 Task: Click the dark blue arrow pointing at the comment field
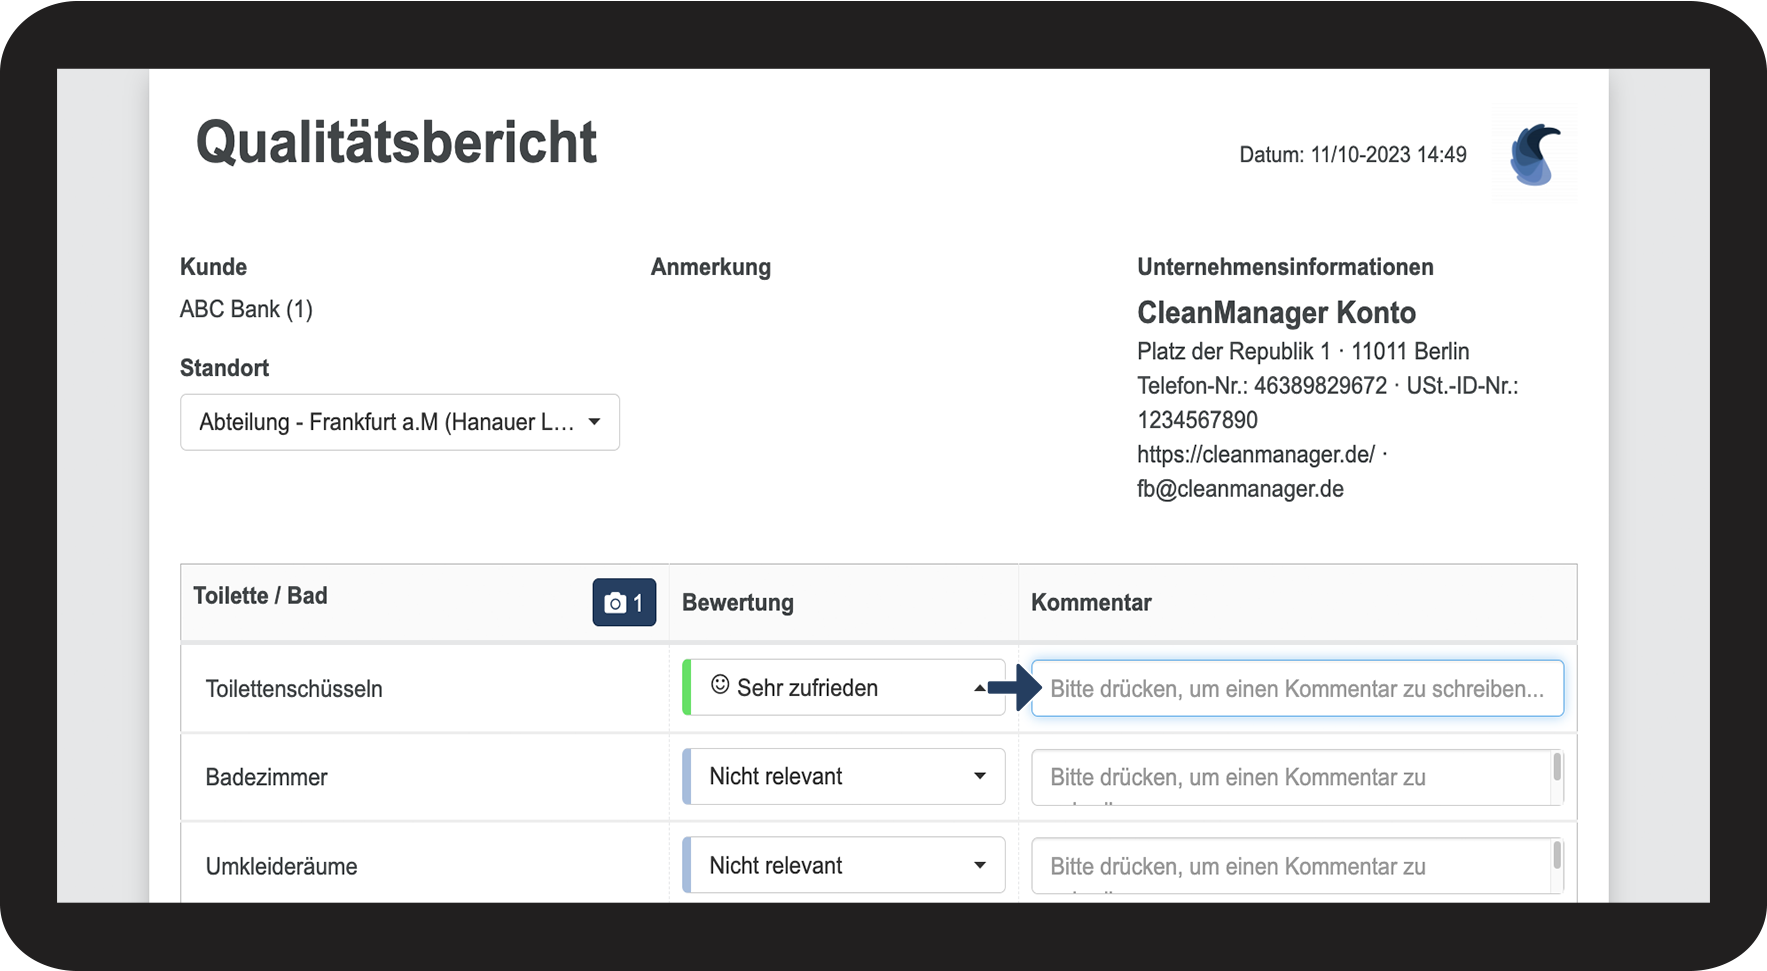[1014, 688]
